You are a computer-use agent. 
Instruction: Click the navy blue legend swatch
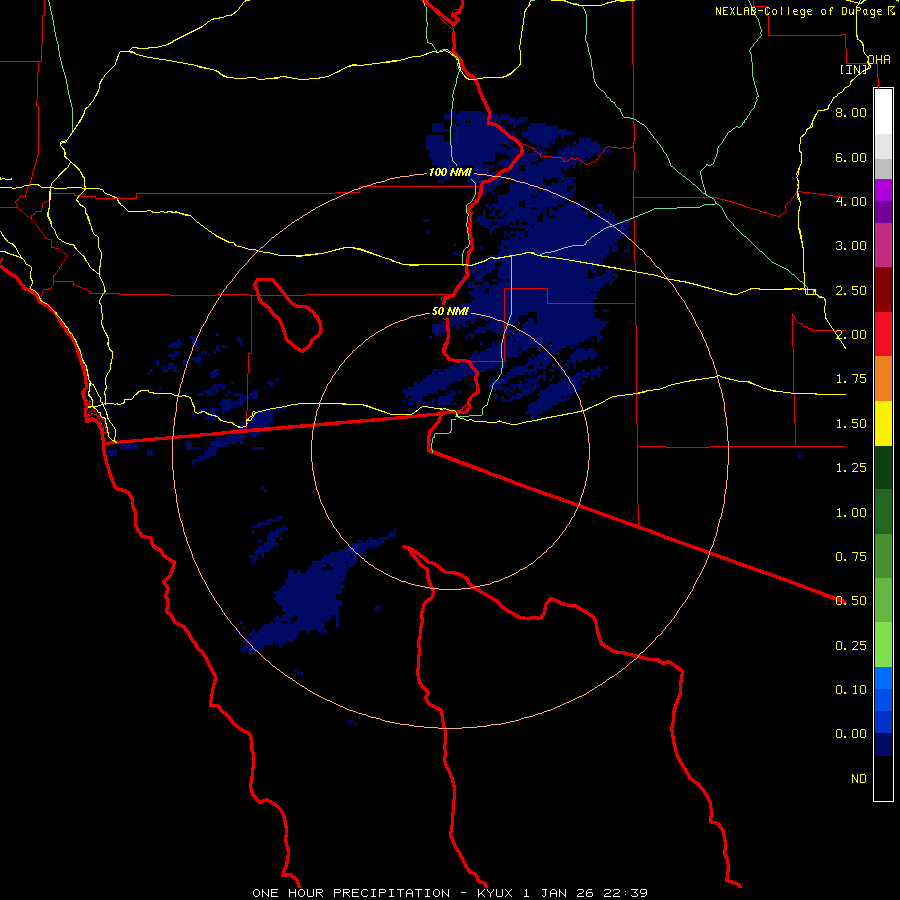click(883, 745)
